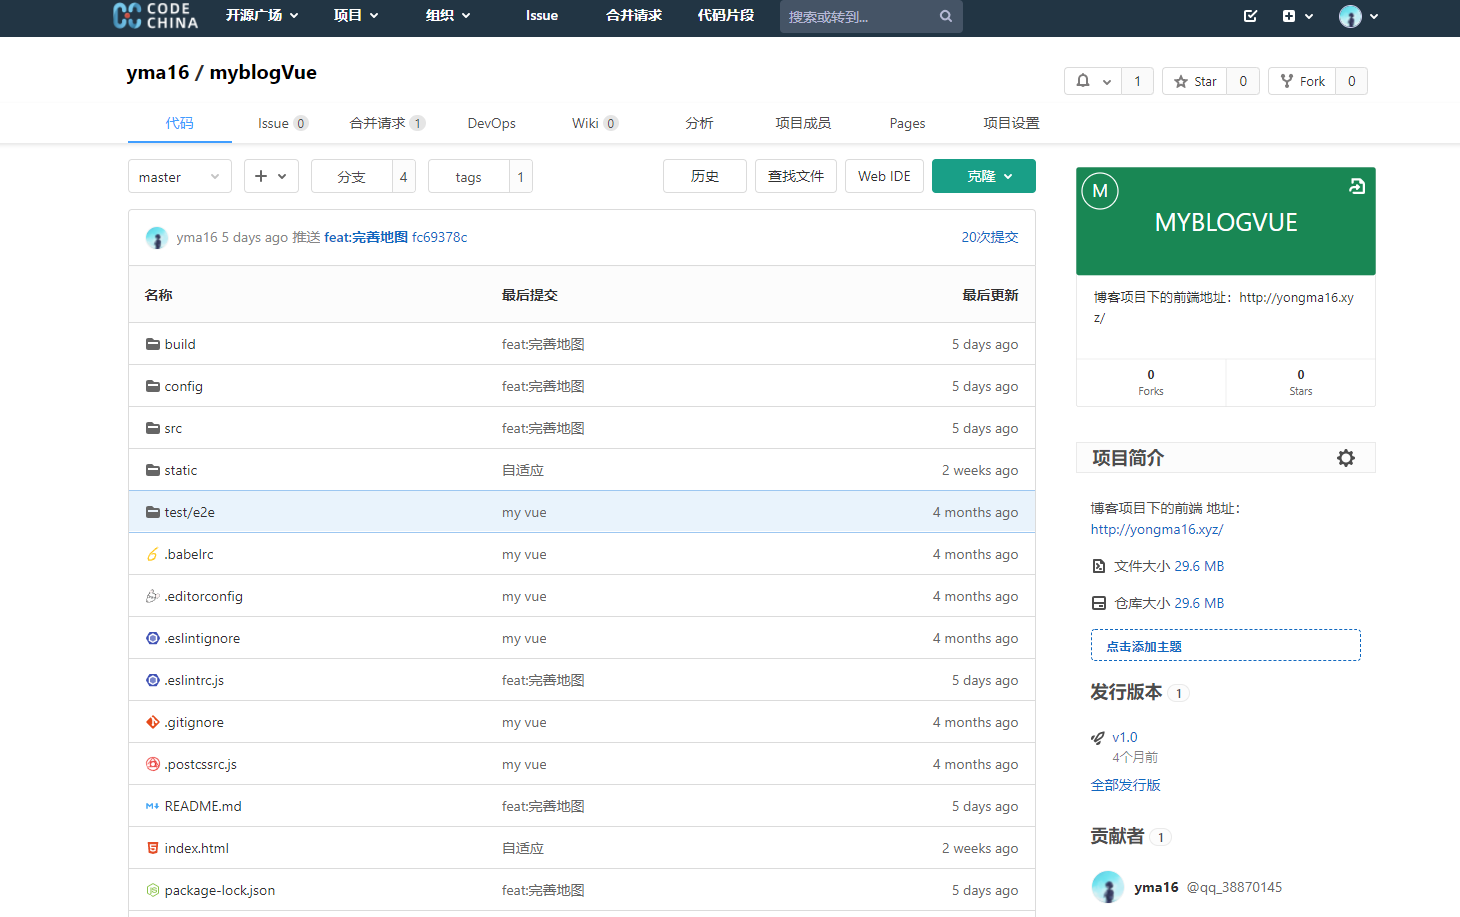Click the build folder icon
Screen dimensions: 1460x917
tap(150, 343)
